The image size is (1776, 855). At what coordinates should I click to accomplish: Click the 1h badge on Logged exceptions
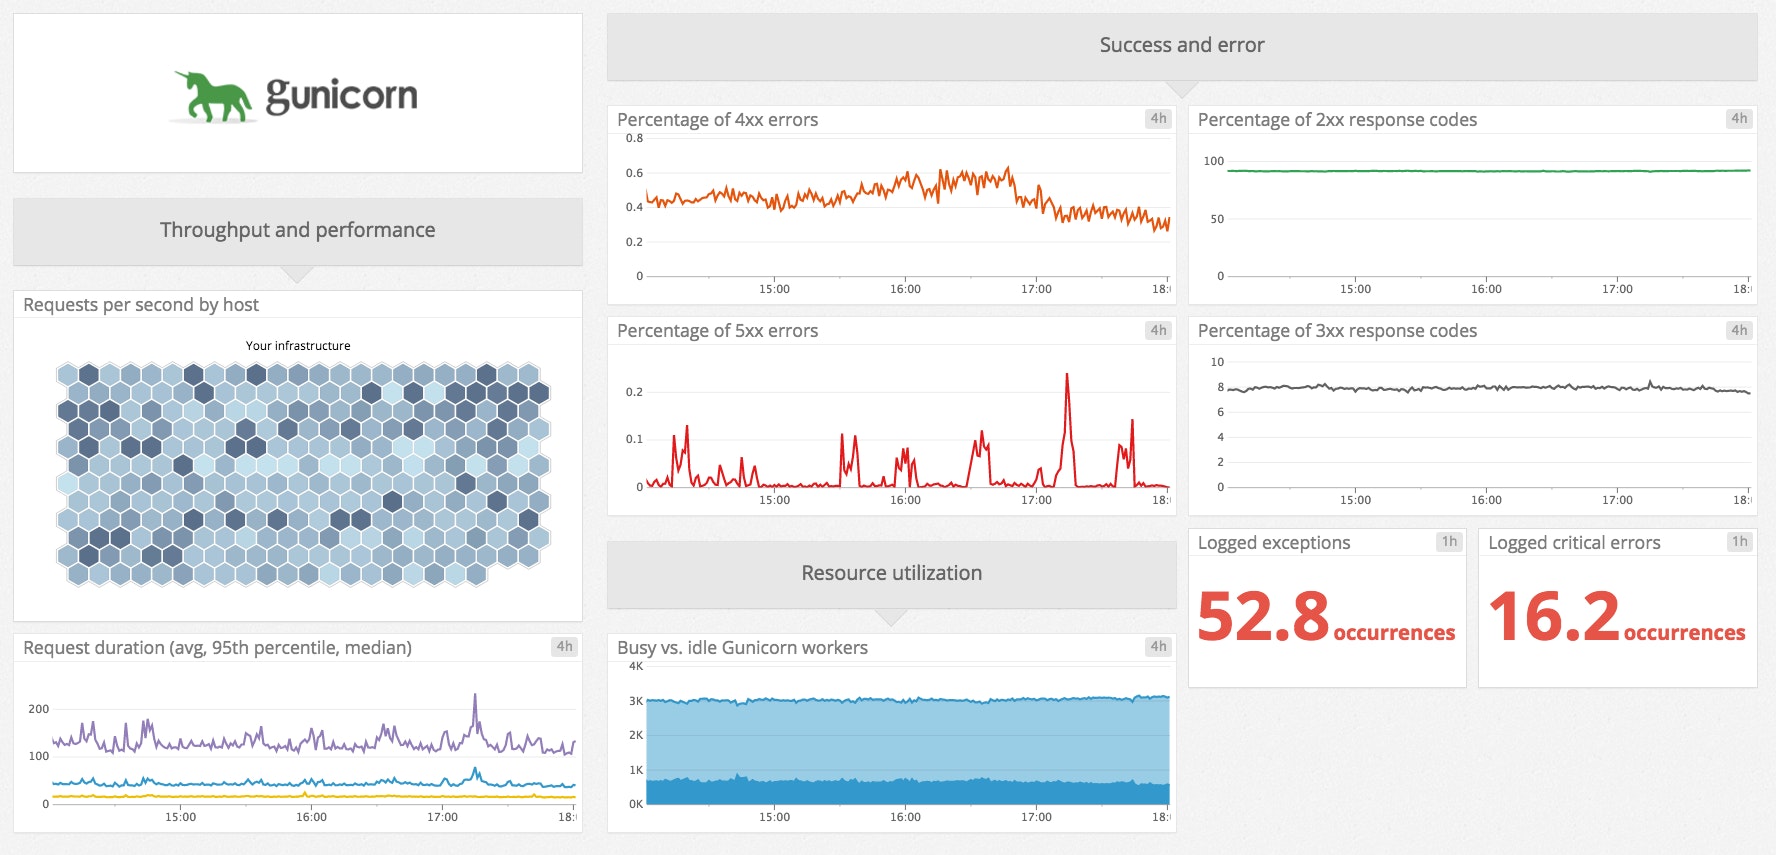tap(1449, 541)
